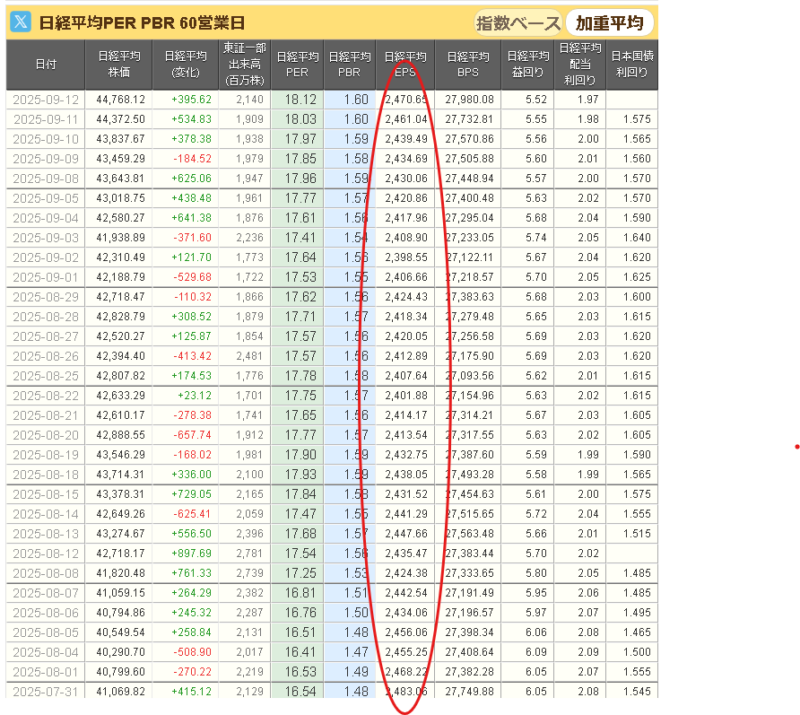Click volume value 2,481
The width and height of the screenshot is (800, 715).
249,356
